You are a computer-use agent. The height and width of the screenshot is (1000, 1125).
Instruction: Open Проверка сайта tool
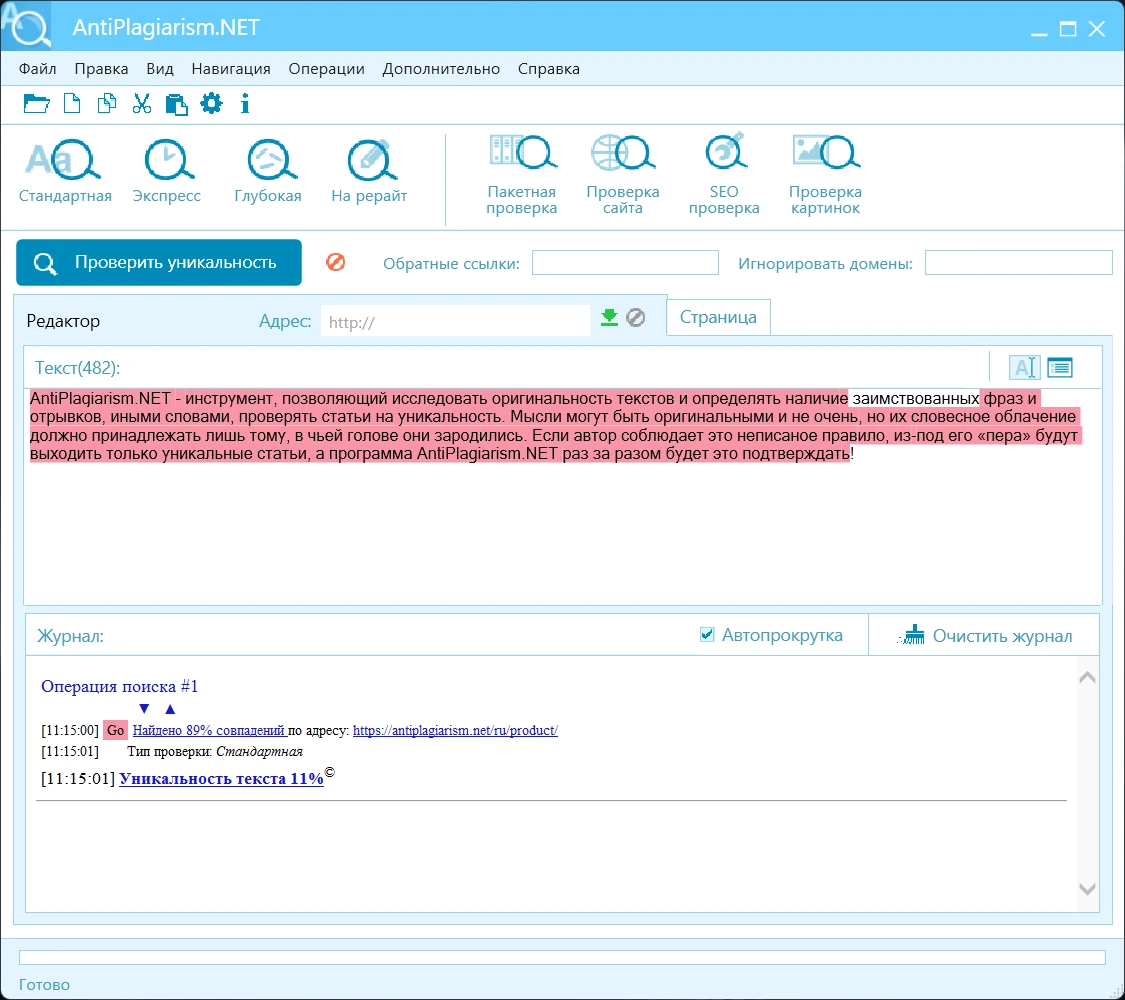coord(623,174)
